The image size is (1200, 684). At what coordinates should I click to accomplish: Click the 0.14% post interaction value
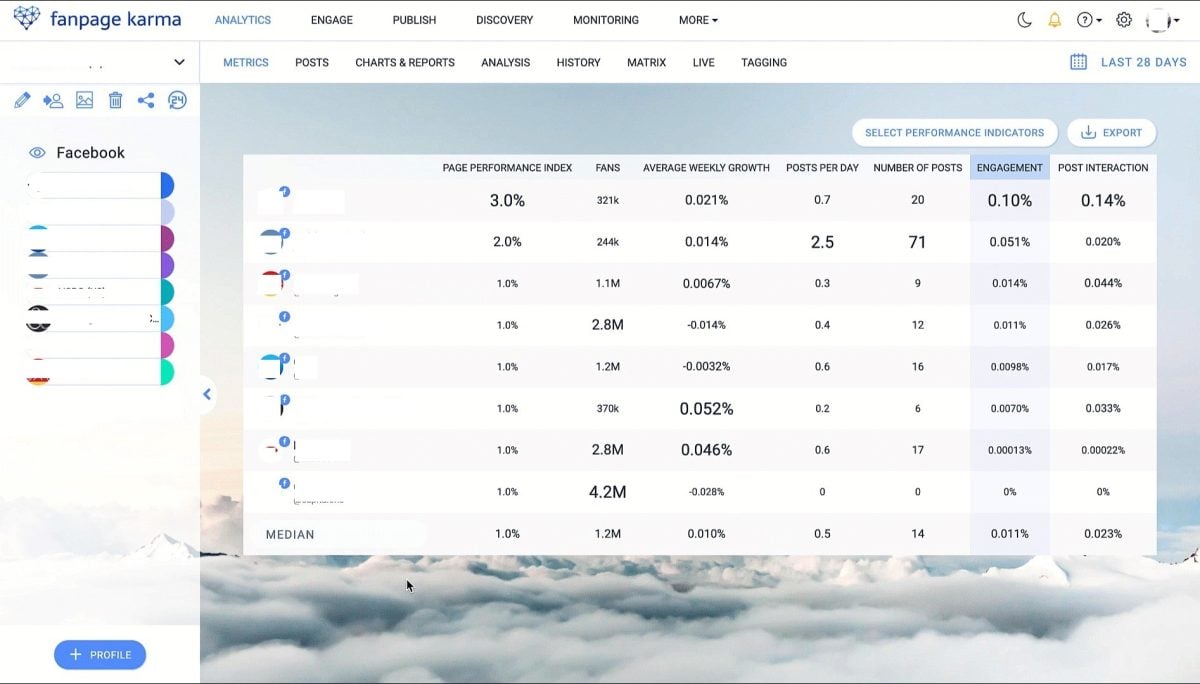pos(1103,200)
